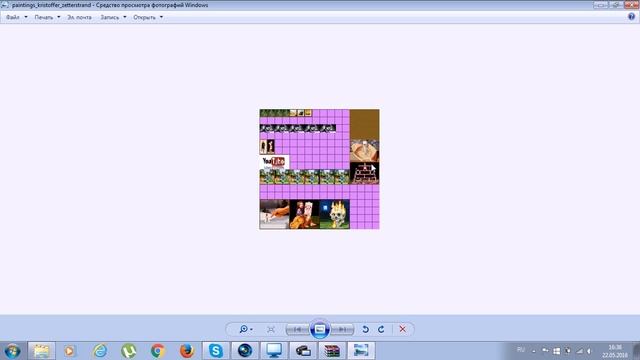The height and width of the screenshot is (360, 640).
Task: Expand the Открыть dropdown arrow
Action: point(161,17)
